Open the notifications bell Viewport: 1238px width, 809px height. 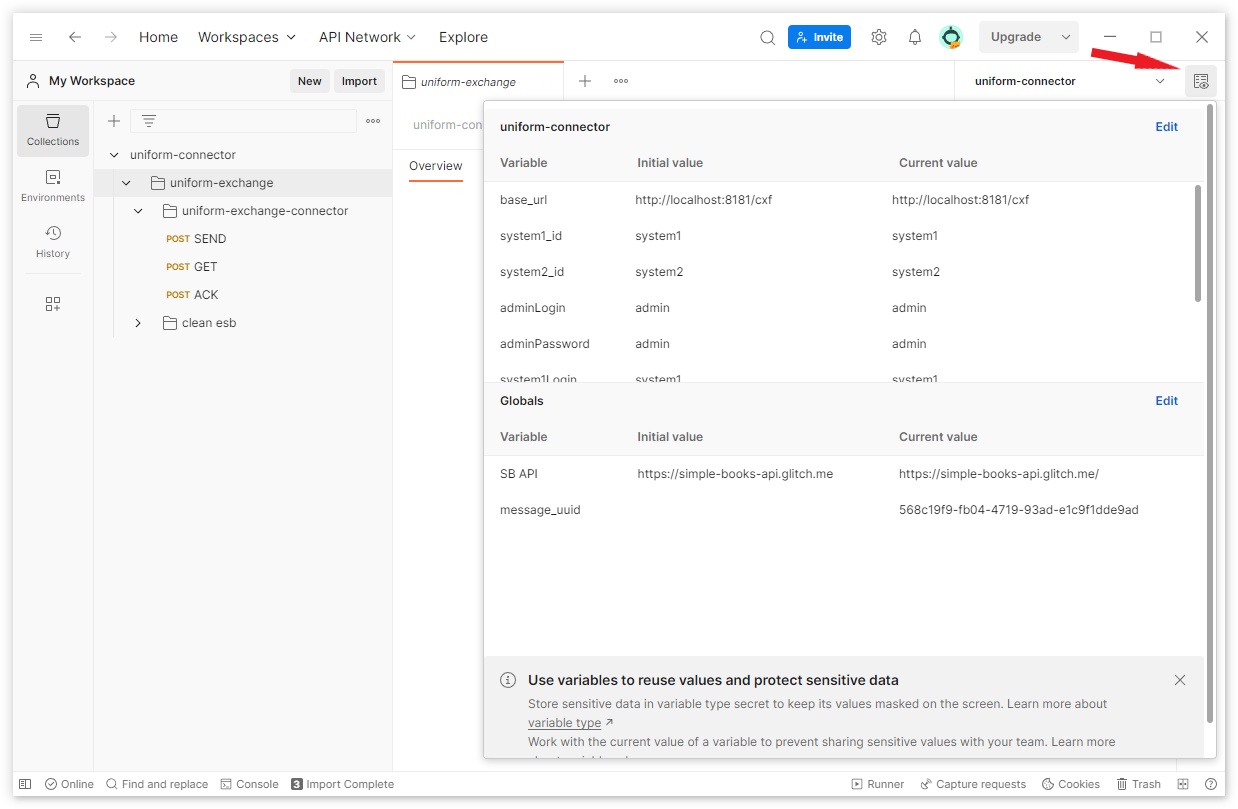[914, 37]
